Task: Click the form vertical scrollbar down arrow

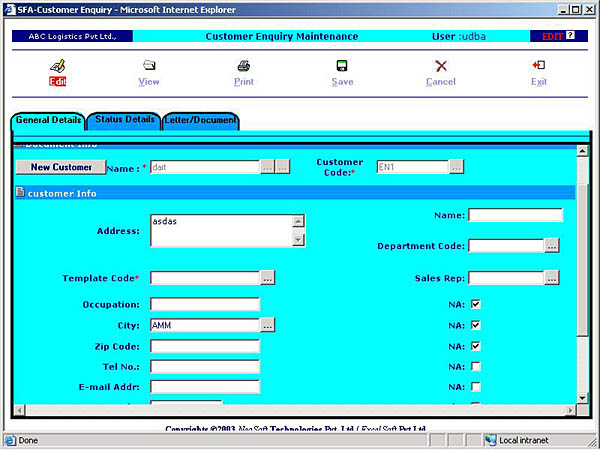Action: 582,398
